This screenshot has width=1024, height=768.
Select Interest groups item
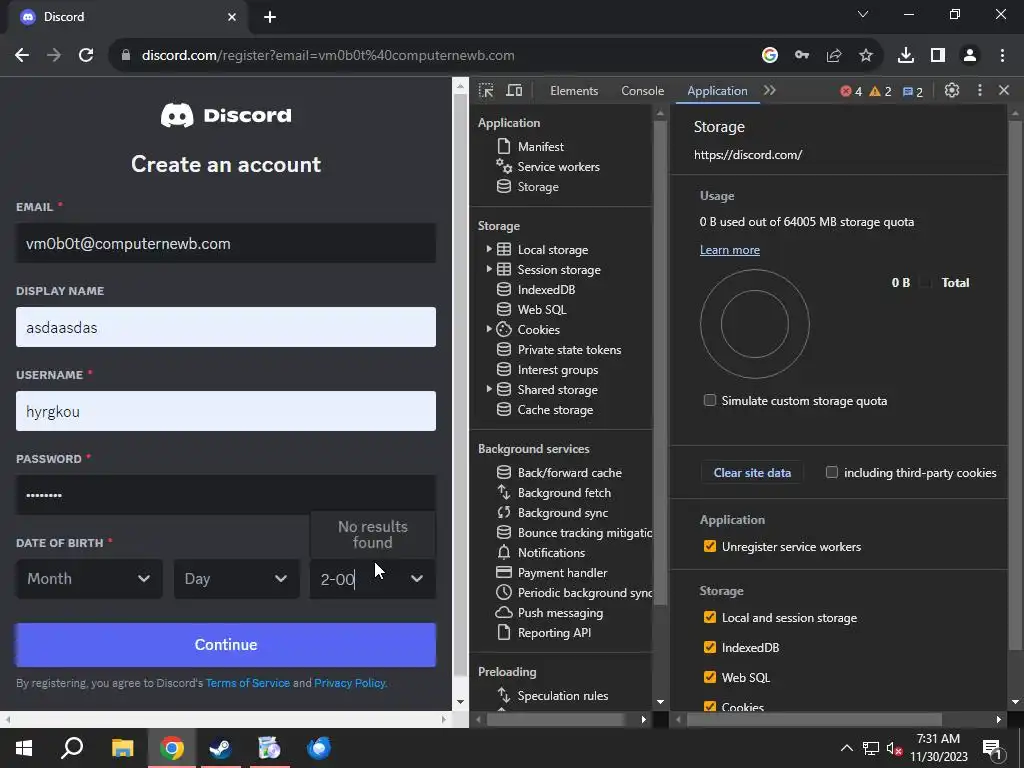[557, 370]
